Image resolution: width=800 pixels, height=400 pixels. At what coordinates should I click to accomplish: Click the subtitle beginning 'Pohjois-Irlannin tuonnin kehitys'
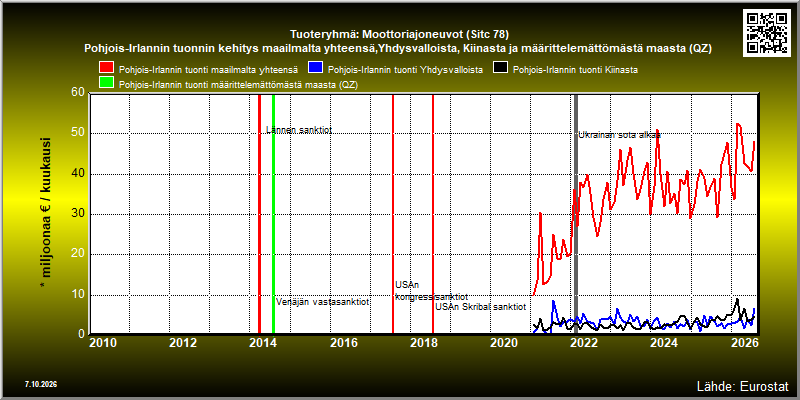[x=397, y=49]
